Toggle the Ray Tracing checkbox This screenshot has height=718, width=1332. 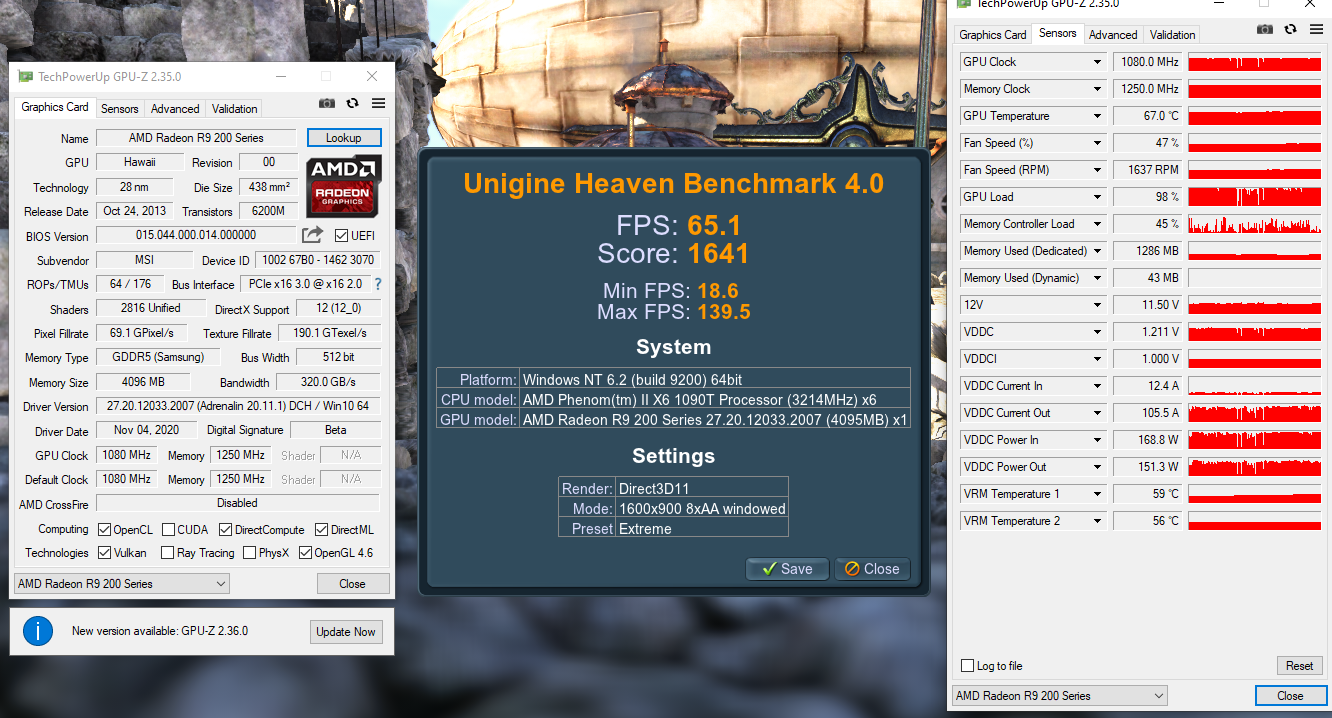click(166, 552)
